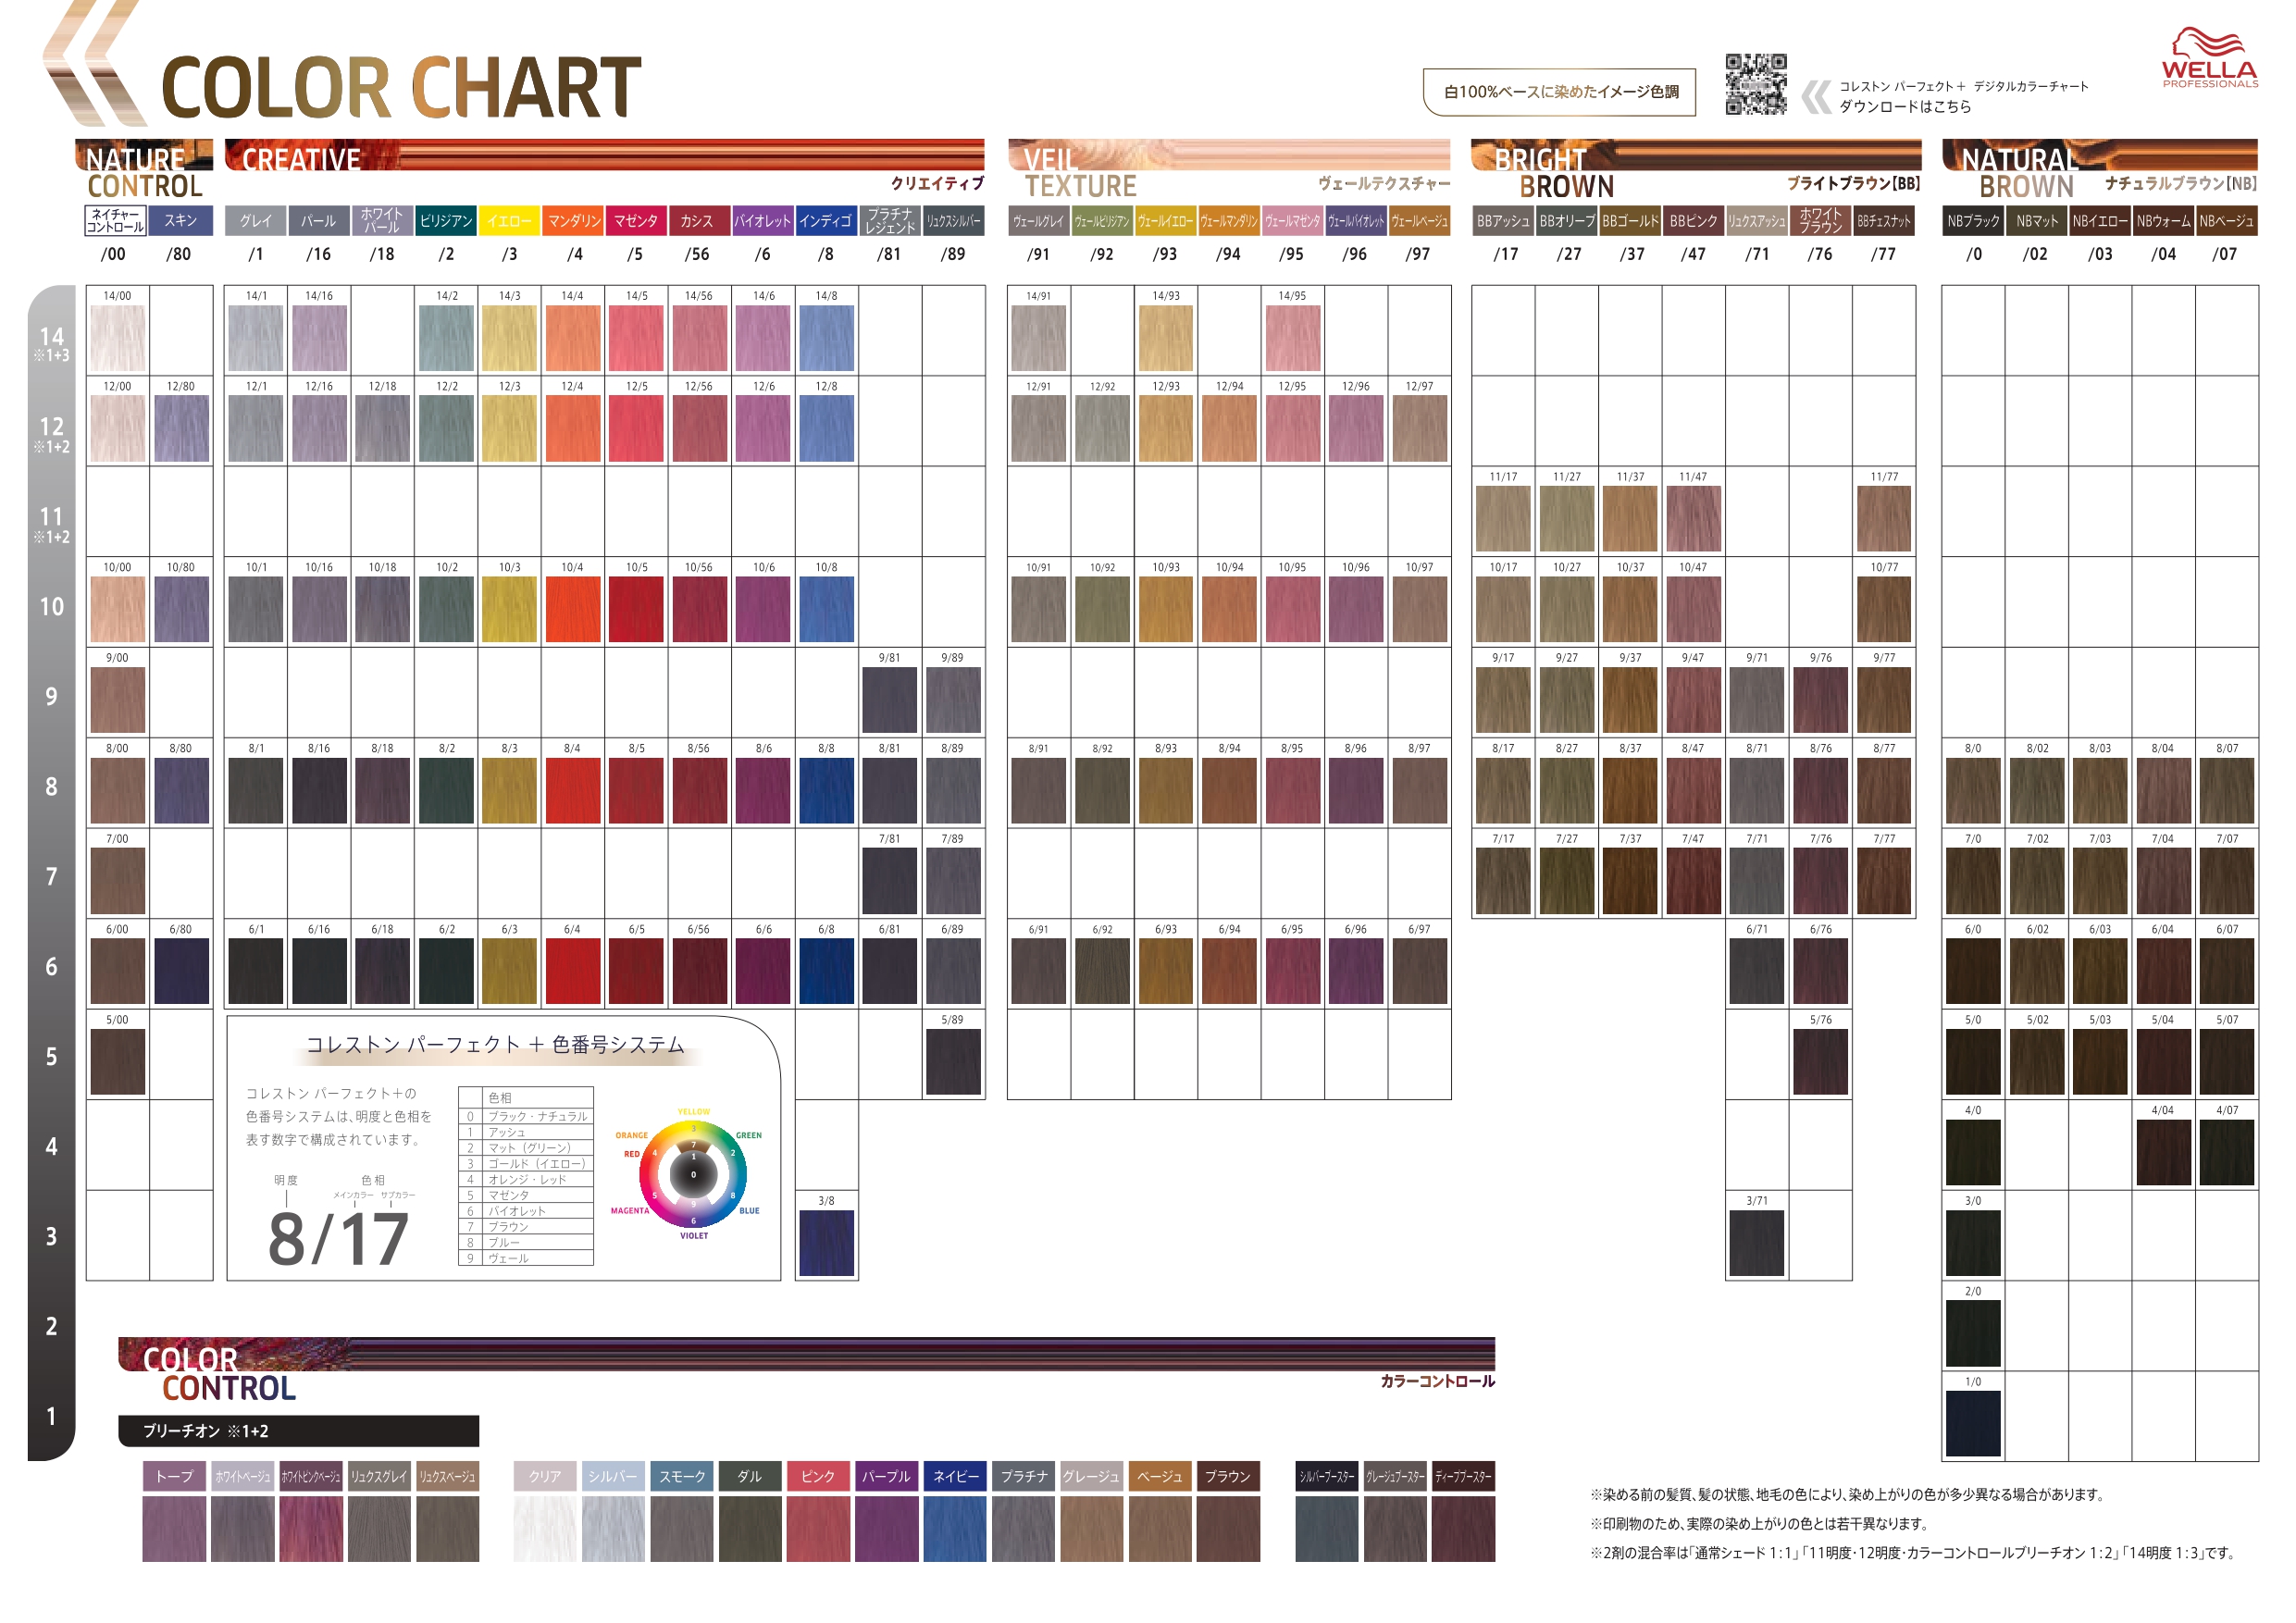
Task: Select the 8/5 red swatch
Action: [636, 790]
